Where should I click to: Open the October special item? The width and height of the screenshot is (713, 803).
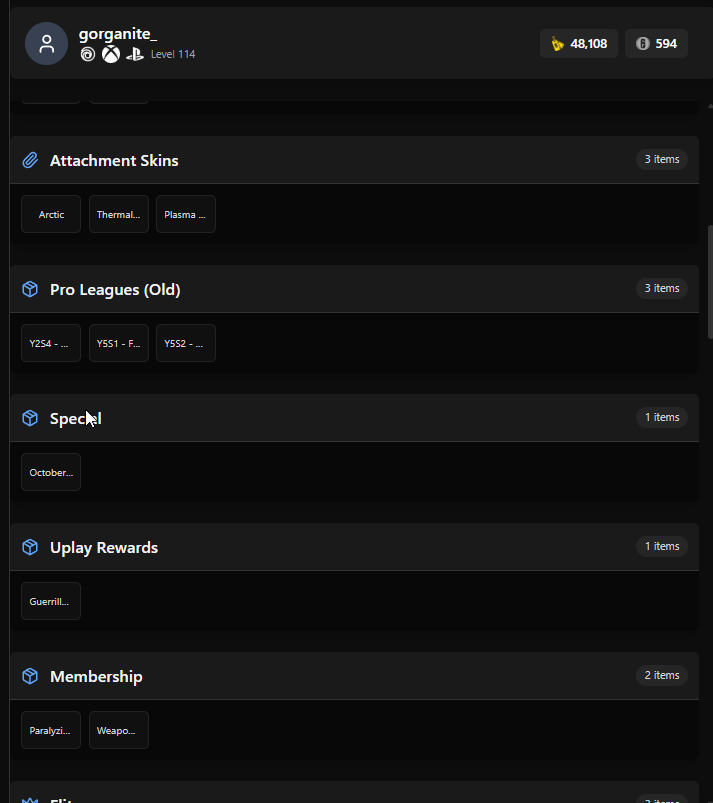pos(51,472)
